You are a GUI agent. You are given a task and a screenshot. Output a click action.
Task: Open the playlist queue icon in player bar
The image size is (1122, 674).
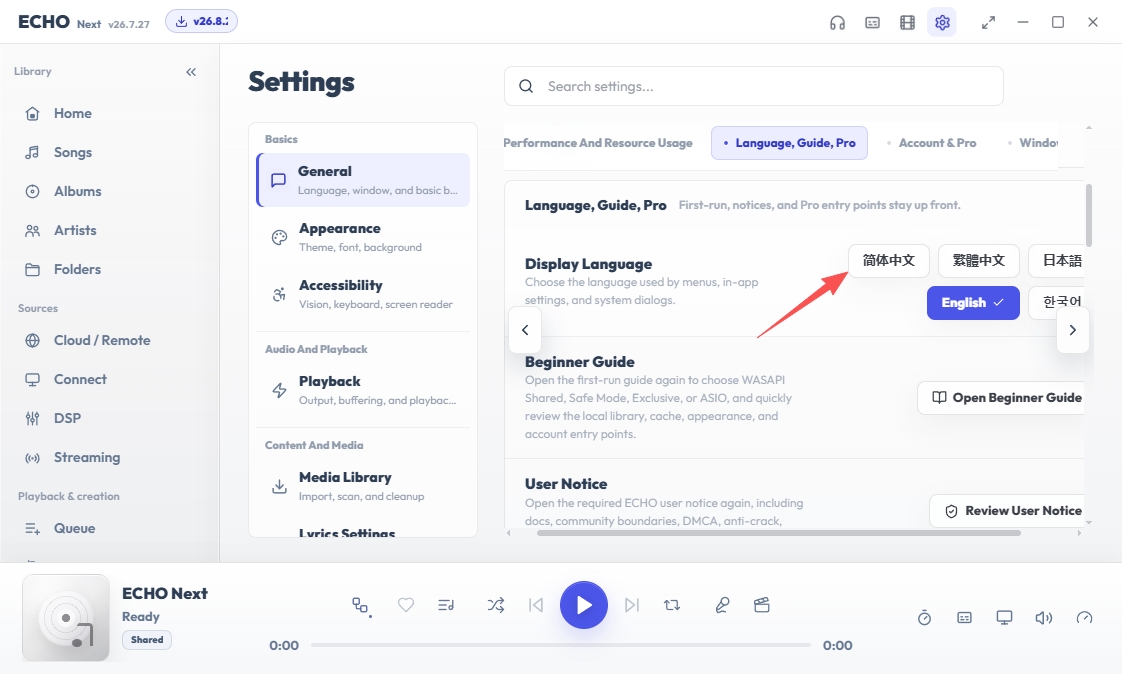coord(446,605)
